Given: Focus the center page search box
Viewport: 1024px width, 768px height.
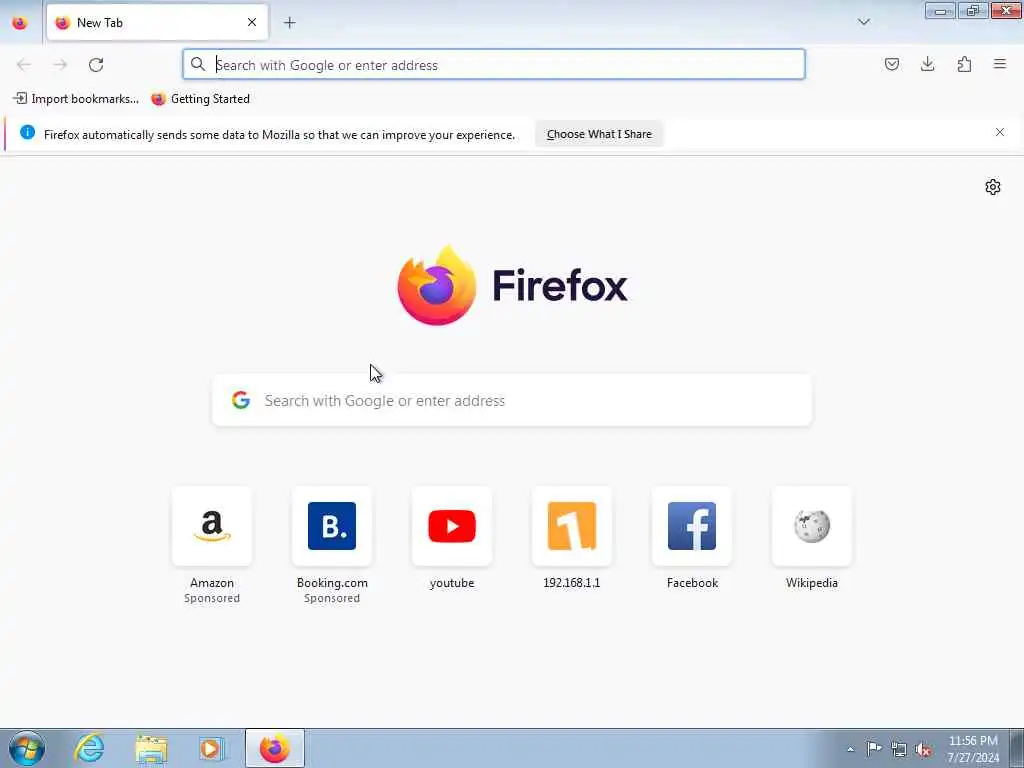Looking at the screenshot, I should [x=512, y=400].
